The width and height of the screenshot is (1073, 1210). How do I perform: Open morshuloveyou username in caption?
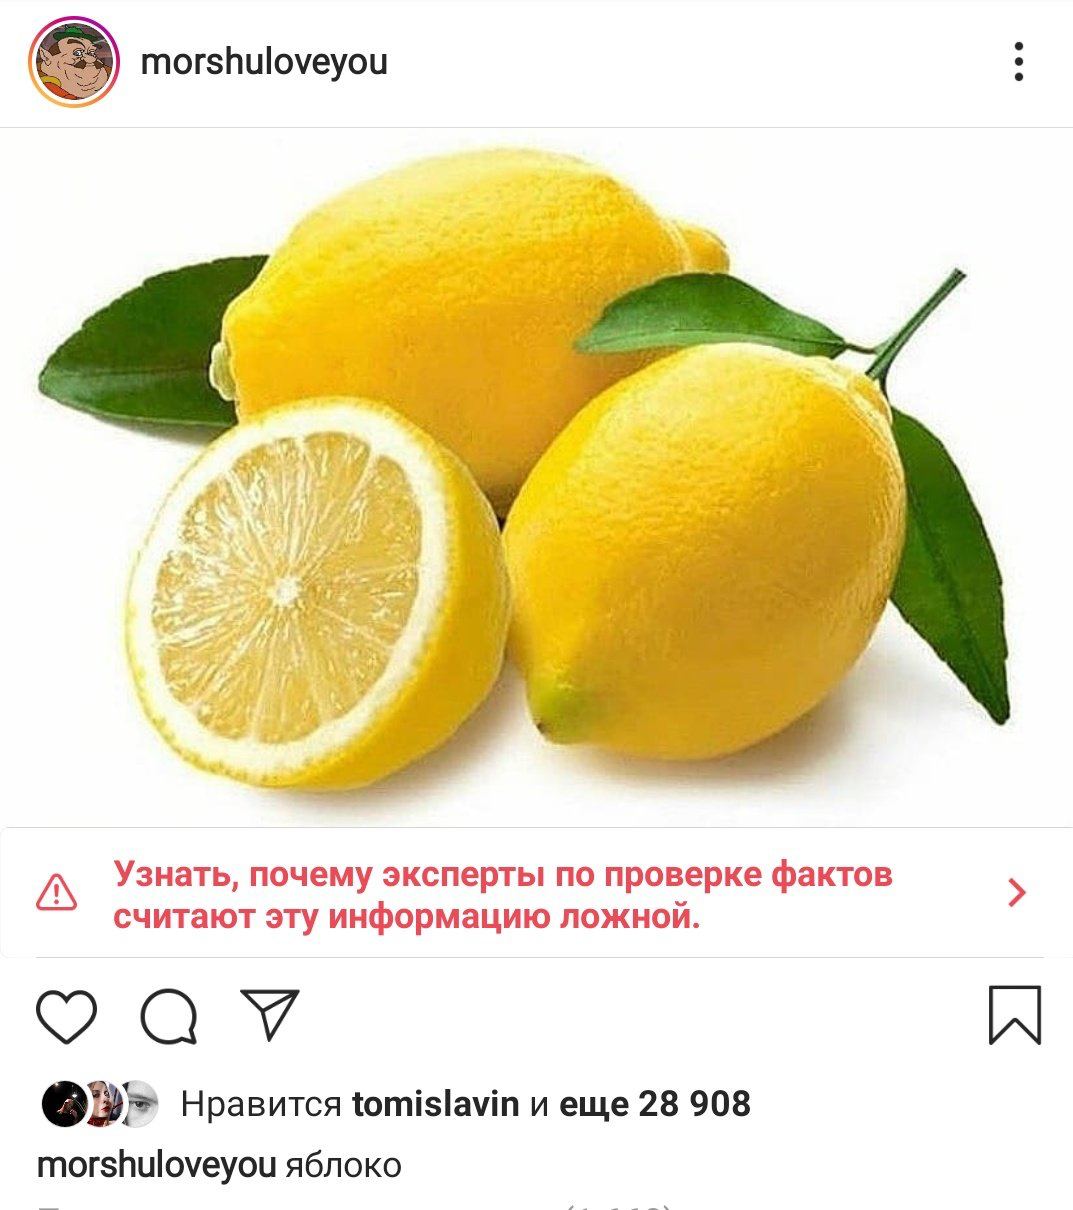(x=156, y=1166)
